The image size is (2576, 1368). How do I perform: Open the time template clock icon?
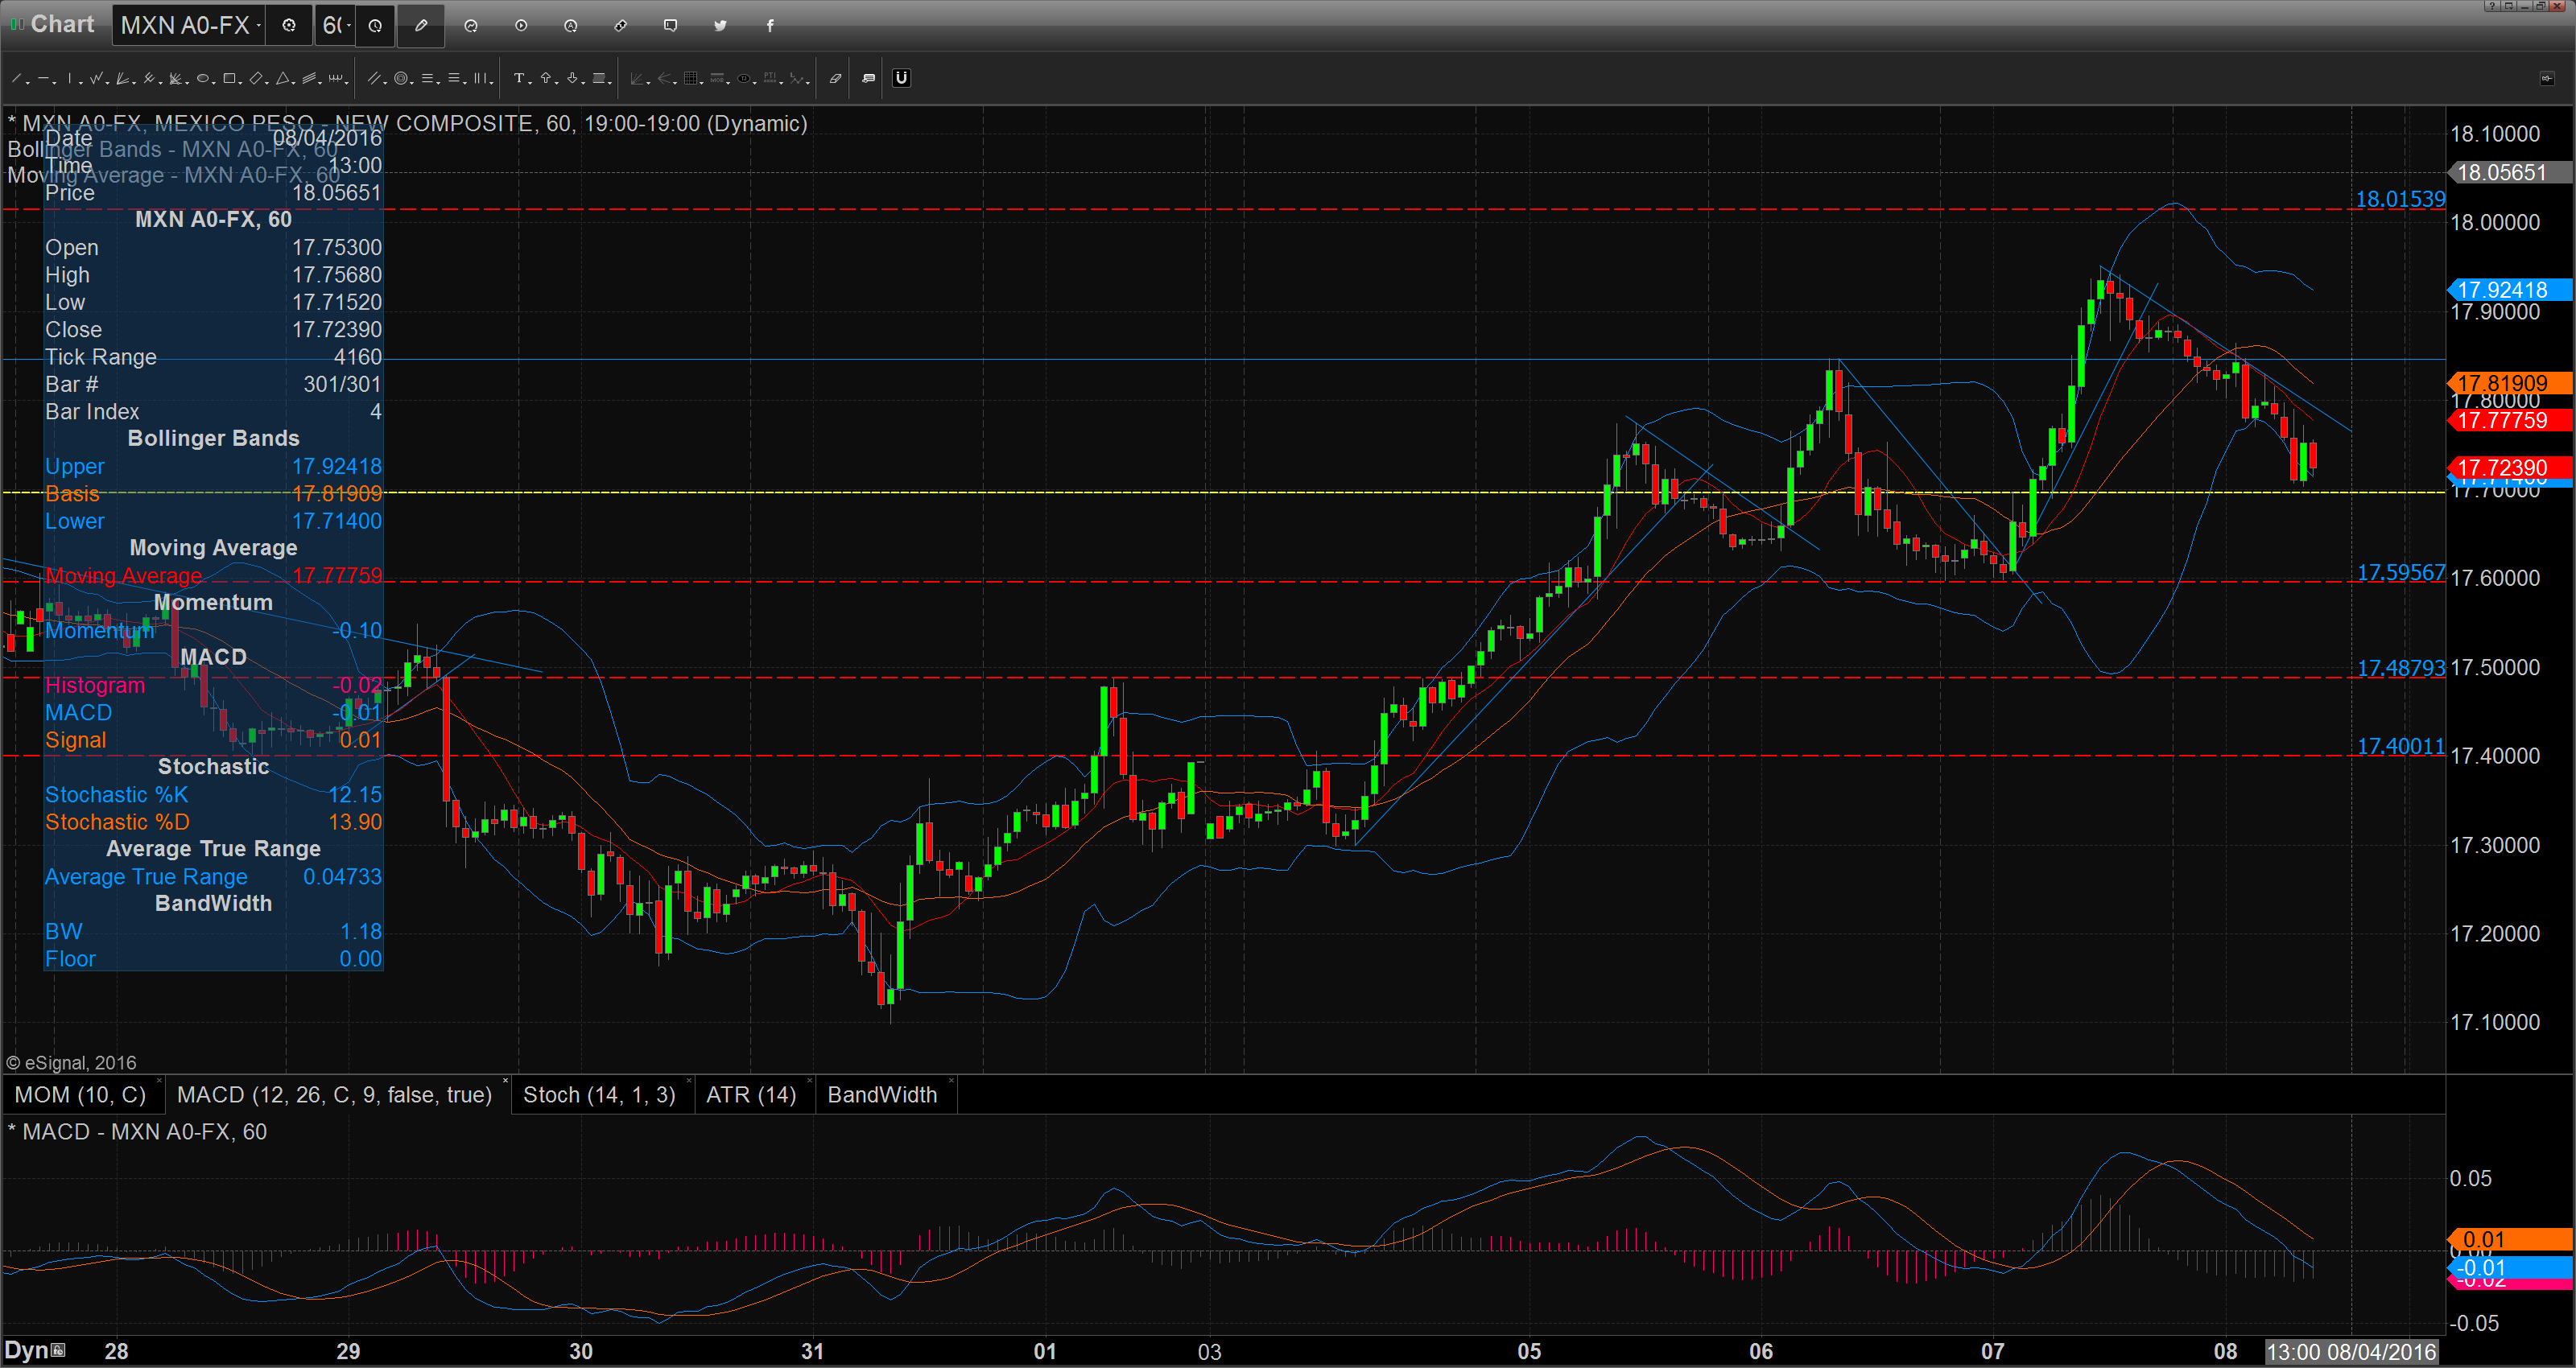click(x=375, y=25)
